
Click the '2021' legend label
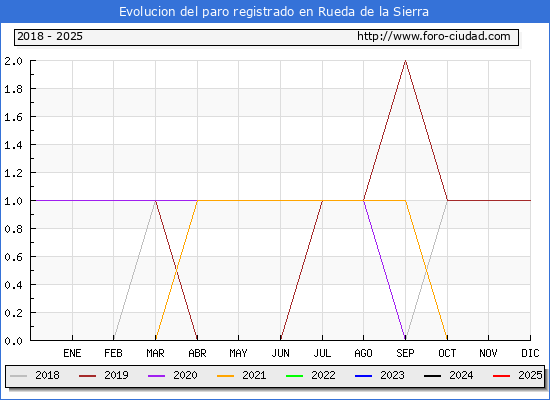tap(254, 375)
